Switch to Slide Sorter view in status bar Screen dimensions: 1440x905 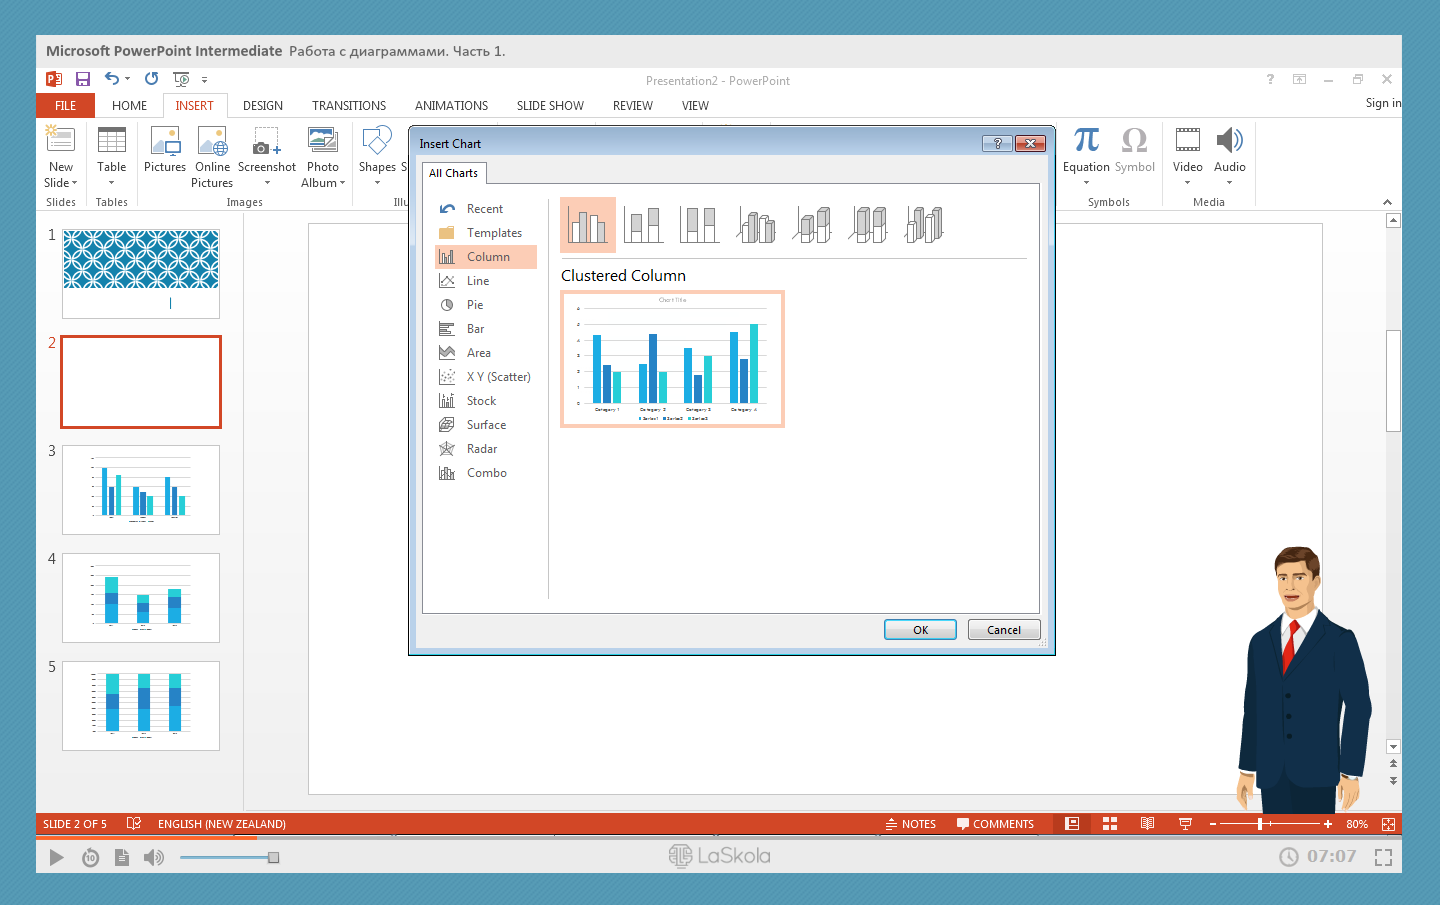point(1110,824)
